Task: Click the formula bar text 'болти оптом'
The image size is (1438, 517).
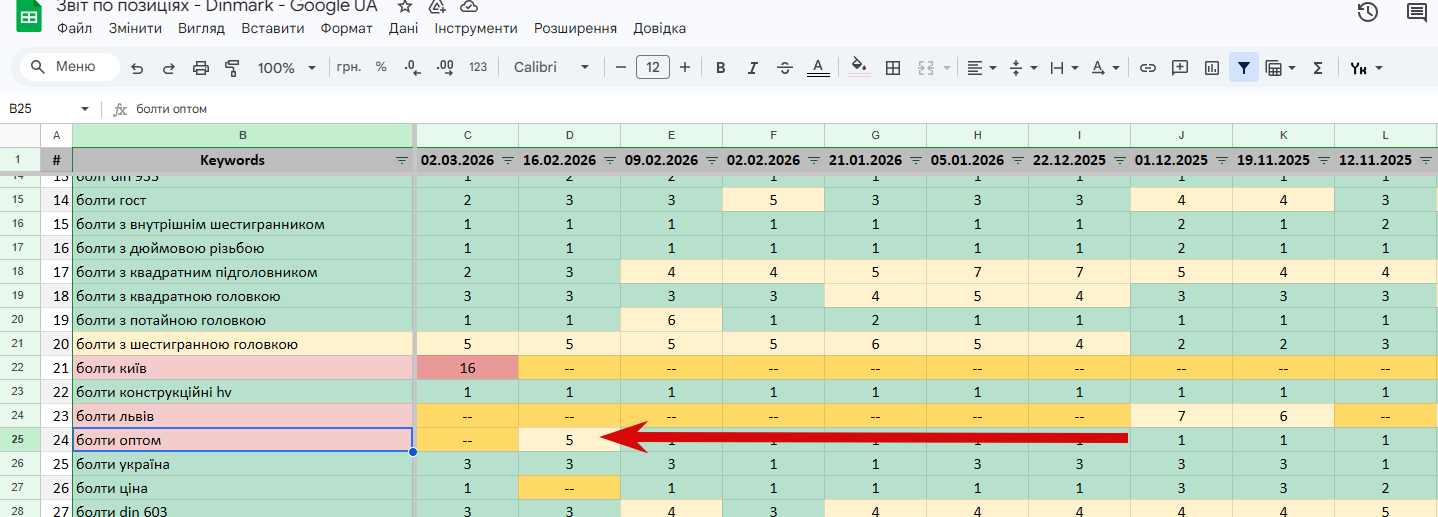Action: pos(172,108)
